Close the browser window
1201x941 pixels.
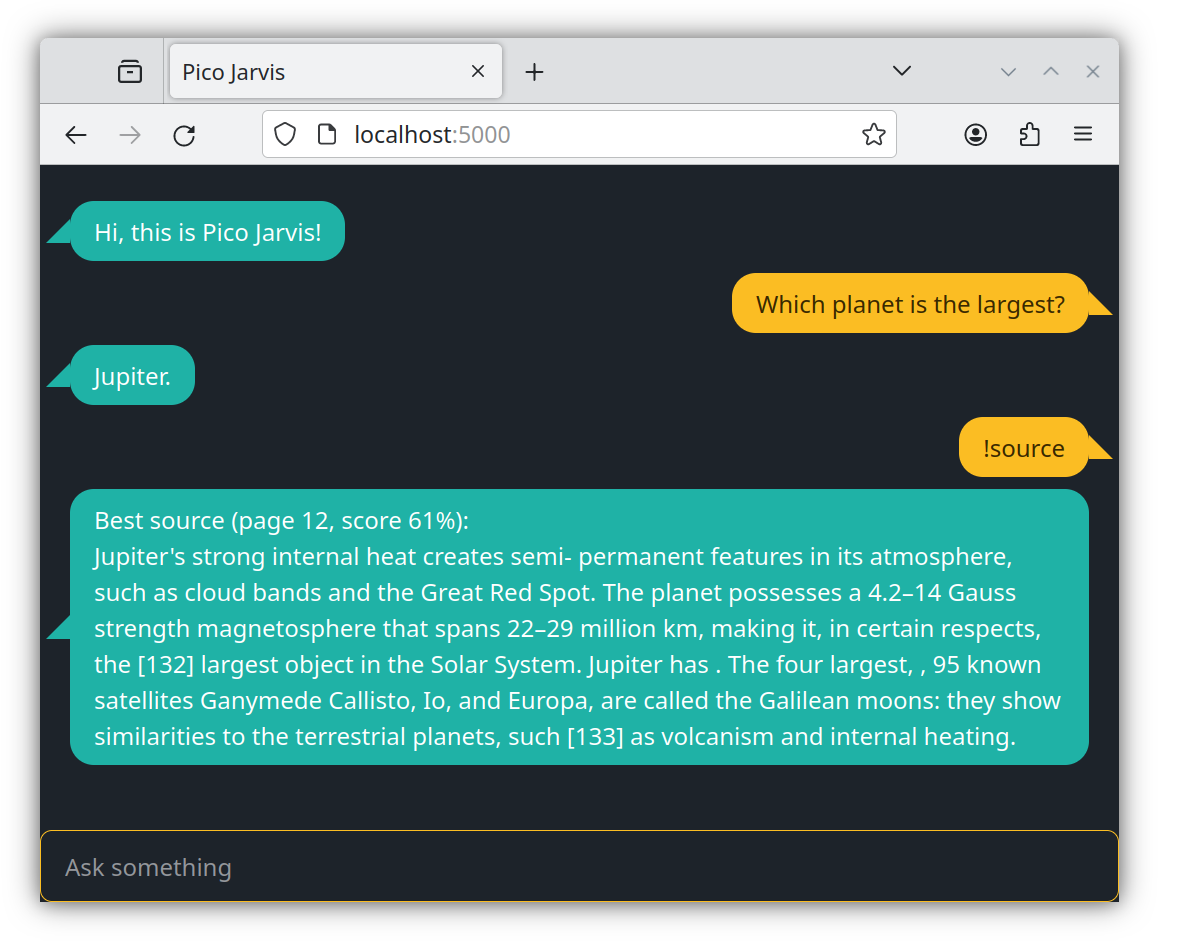[x=1093, y=71]
